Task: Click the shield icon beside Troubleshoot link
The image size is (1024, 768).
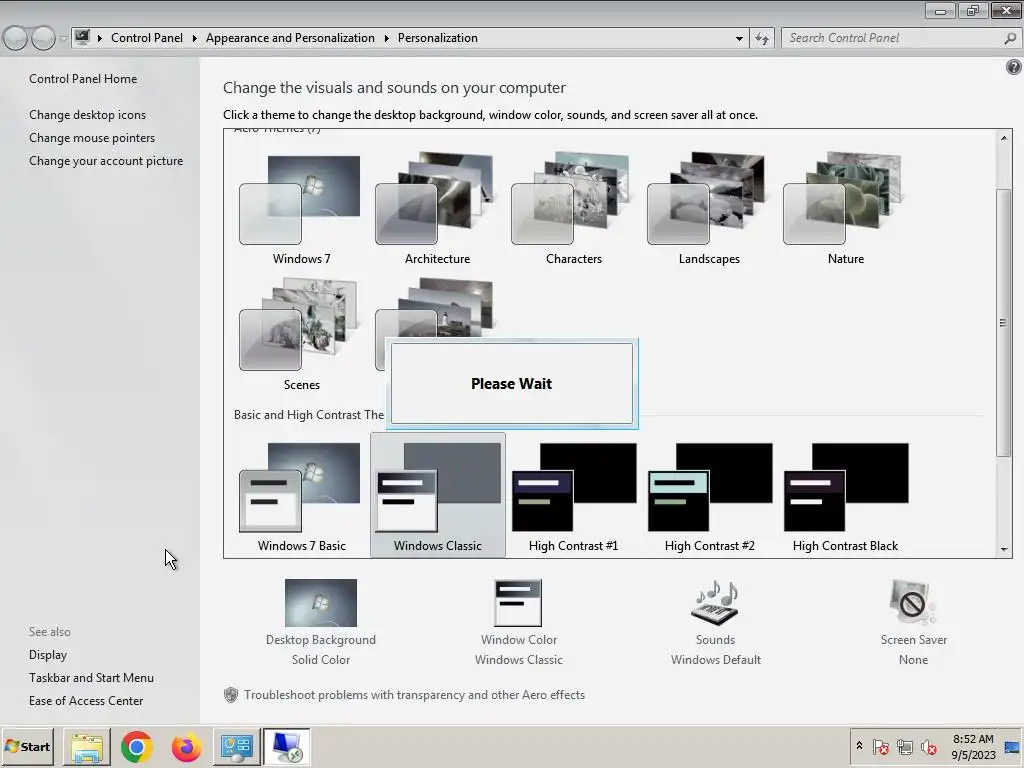Action: 231,695
